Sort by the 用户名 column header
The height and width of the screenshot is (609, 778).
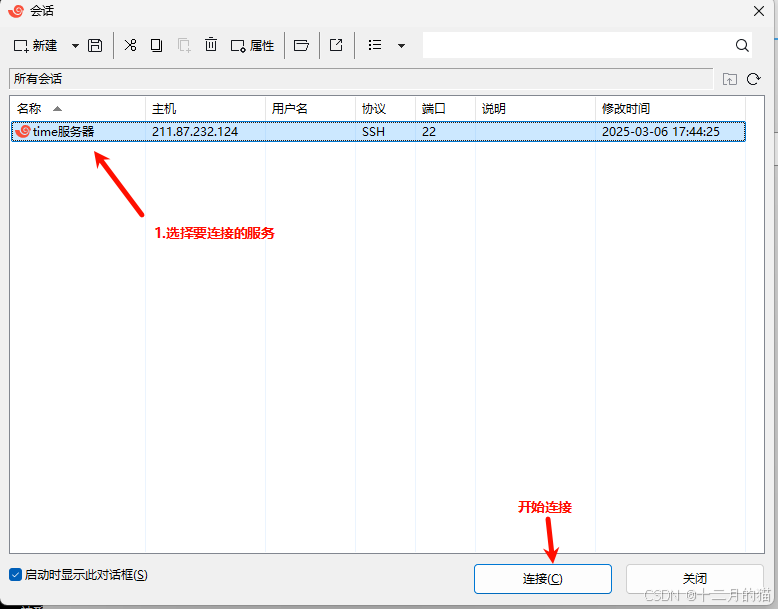[311, 108]
